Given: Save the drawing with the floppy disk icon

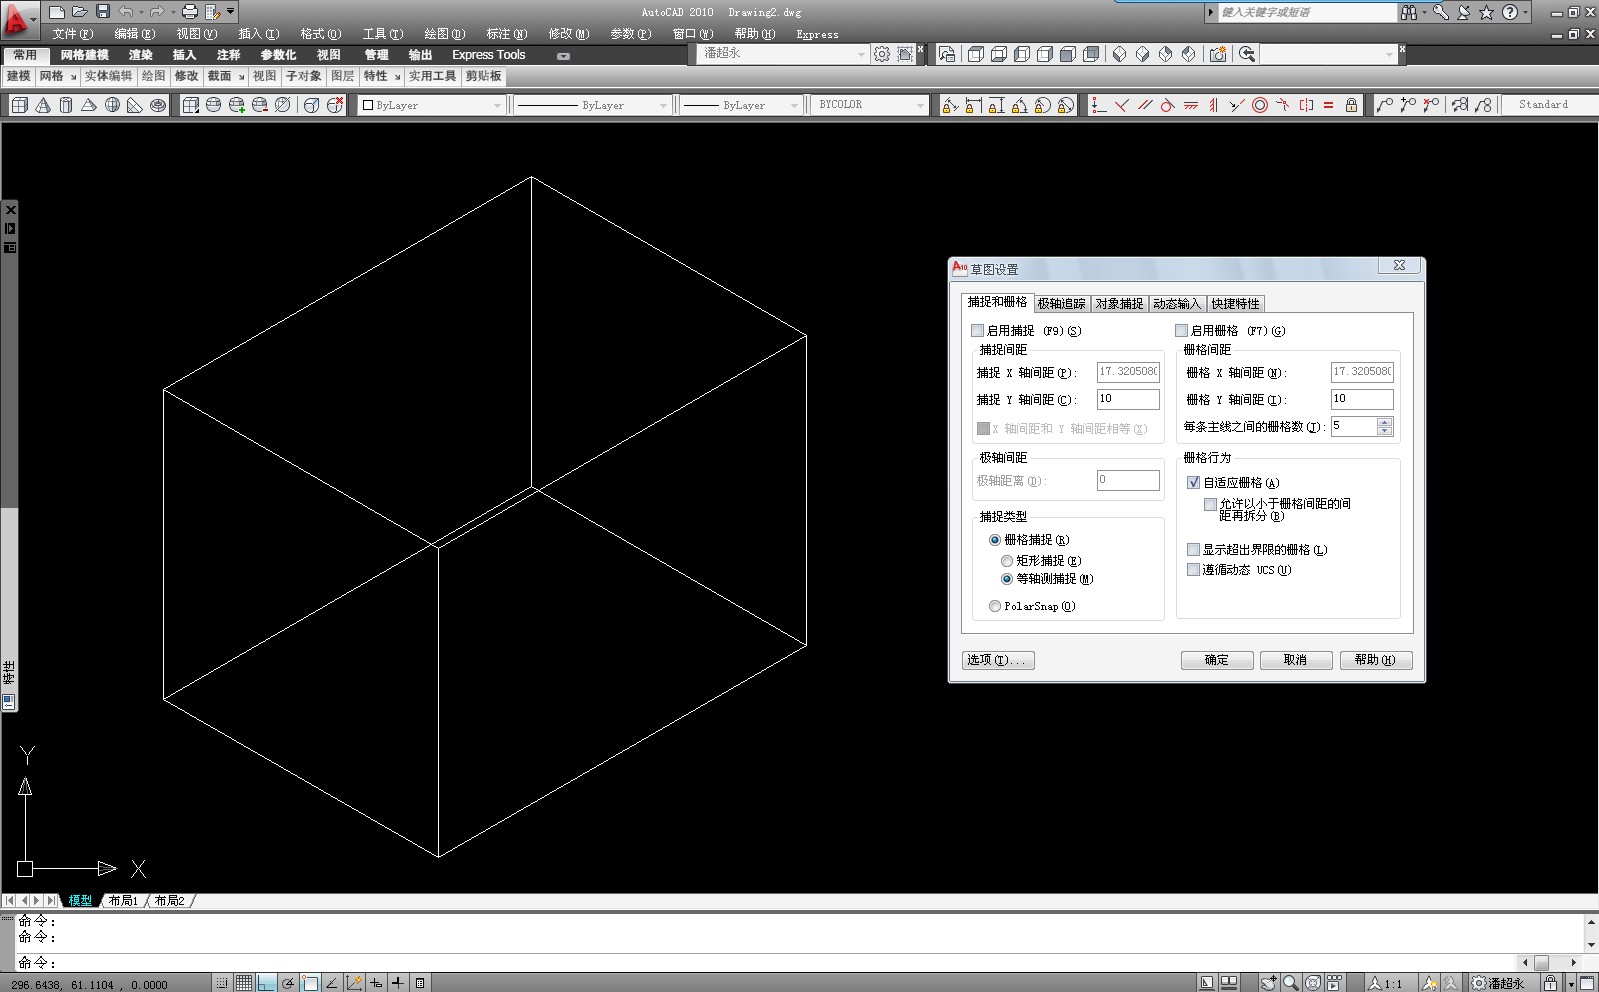Looking at the screenshot, I should point(102,12).
